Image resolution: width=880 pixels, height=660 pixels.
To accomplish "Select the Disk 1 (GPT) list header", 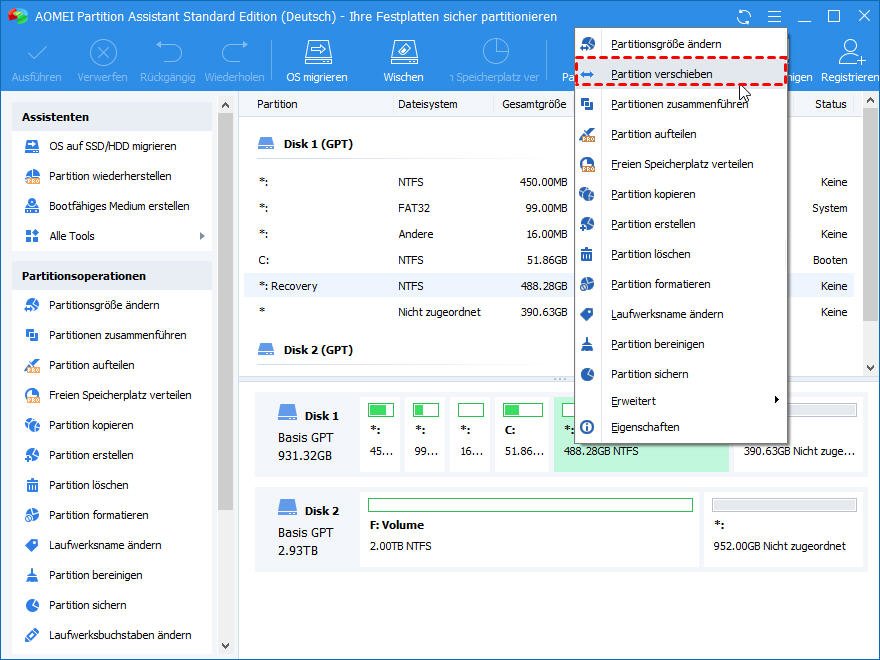I will pyautogui.click(x=305, y=144).
